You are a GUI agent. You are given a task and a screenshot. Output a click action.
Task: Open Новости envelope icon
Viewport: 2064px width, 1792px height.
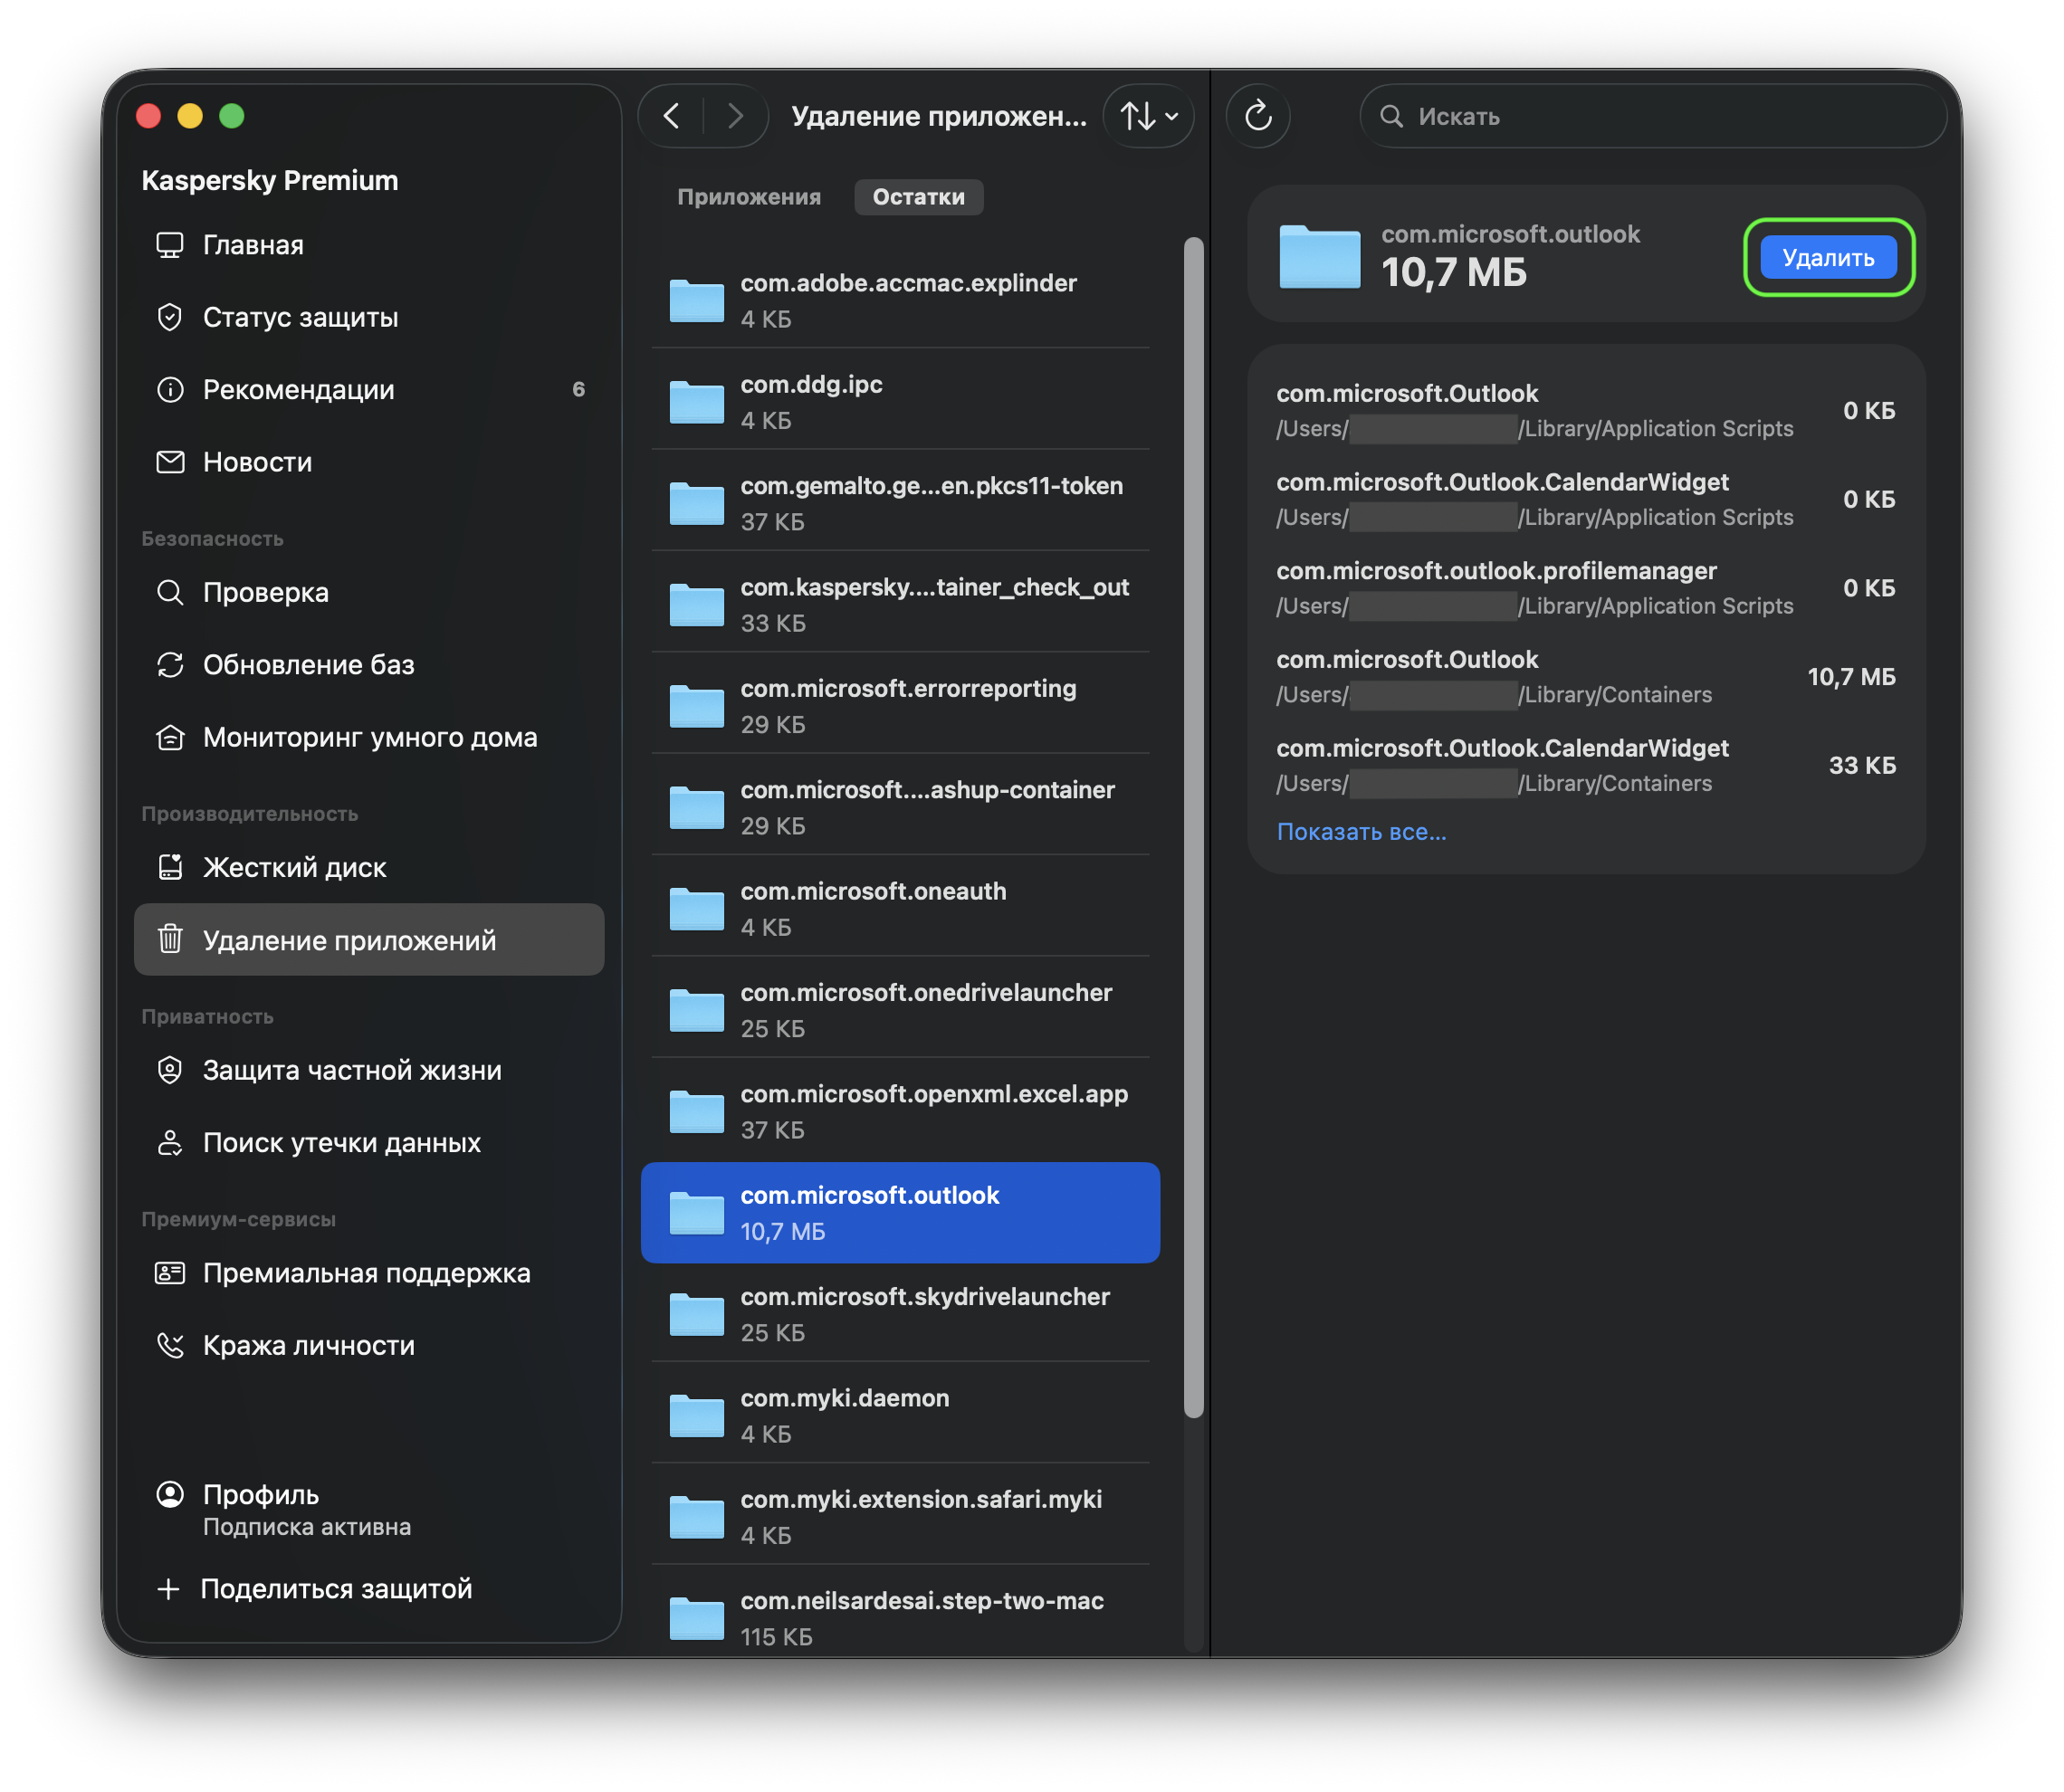[170, 462]
